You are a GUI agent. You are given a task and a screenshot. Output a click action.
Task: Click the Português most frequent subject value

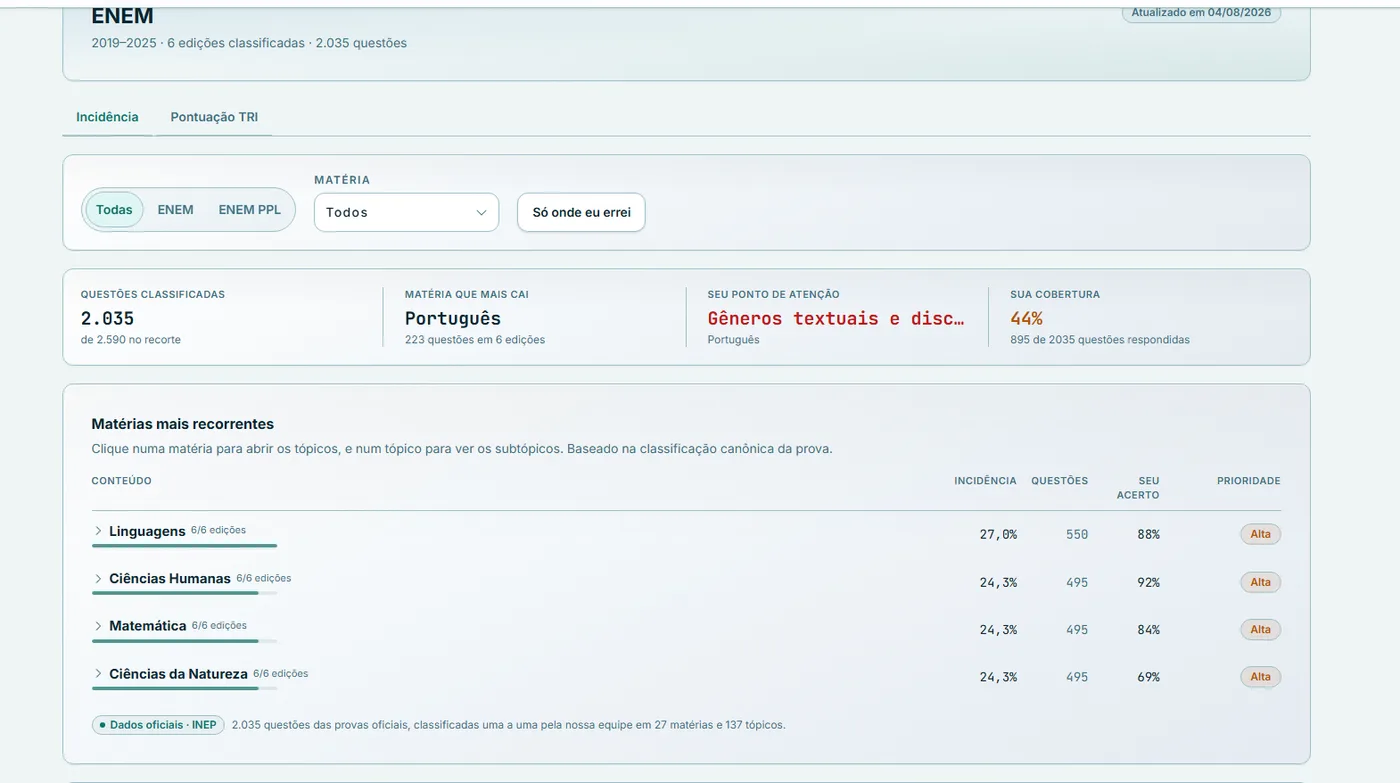tap(453, 318)
